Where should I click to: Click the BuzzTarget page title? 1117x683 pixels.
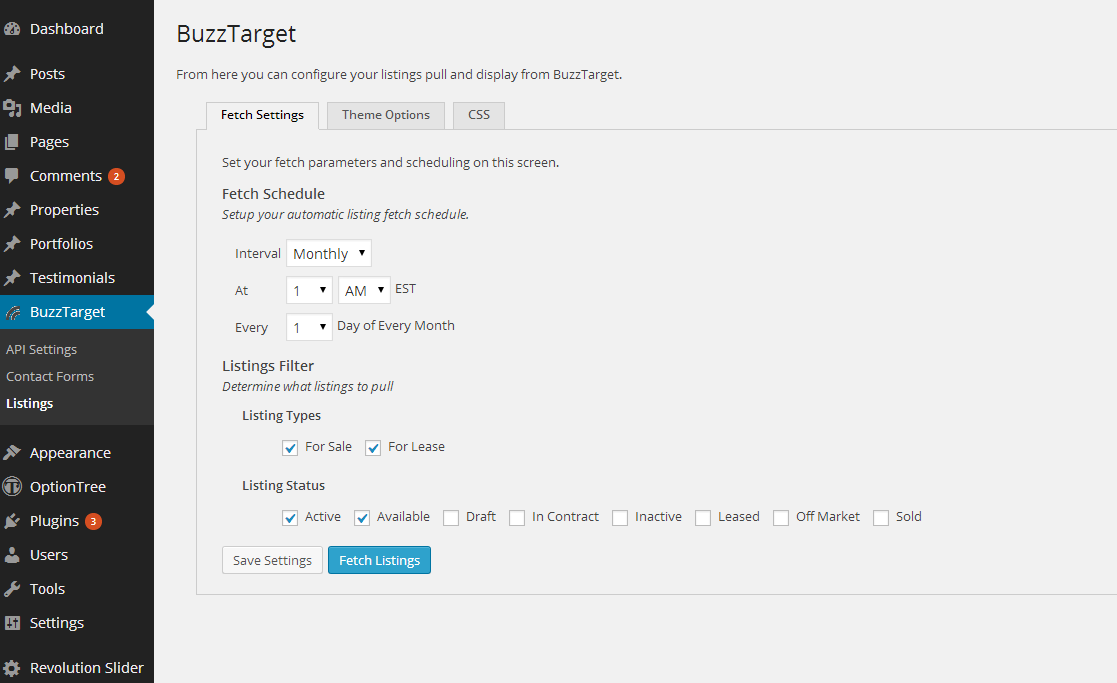tap(236, 34)
